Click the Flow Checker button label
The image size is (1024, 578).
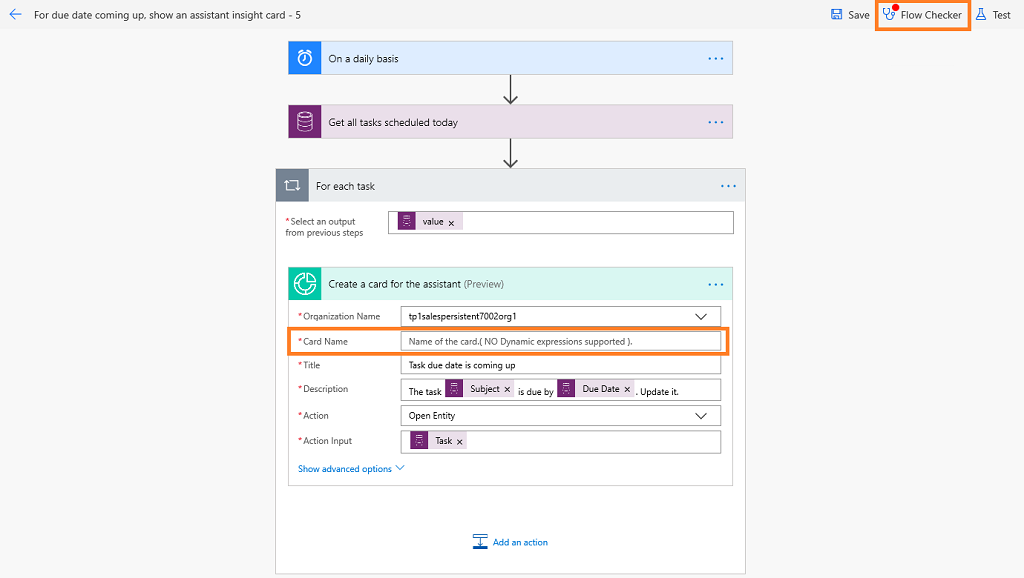click(931, 15)
